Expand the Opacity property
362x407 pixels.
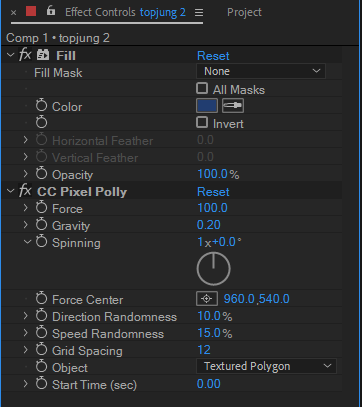(26, 174)
